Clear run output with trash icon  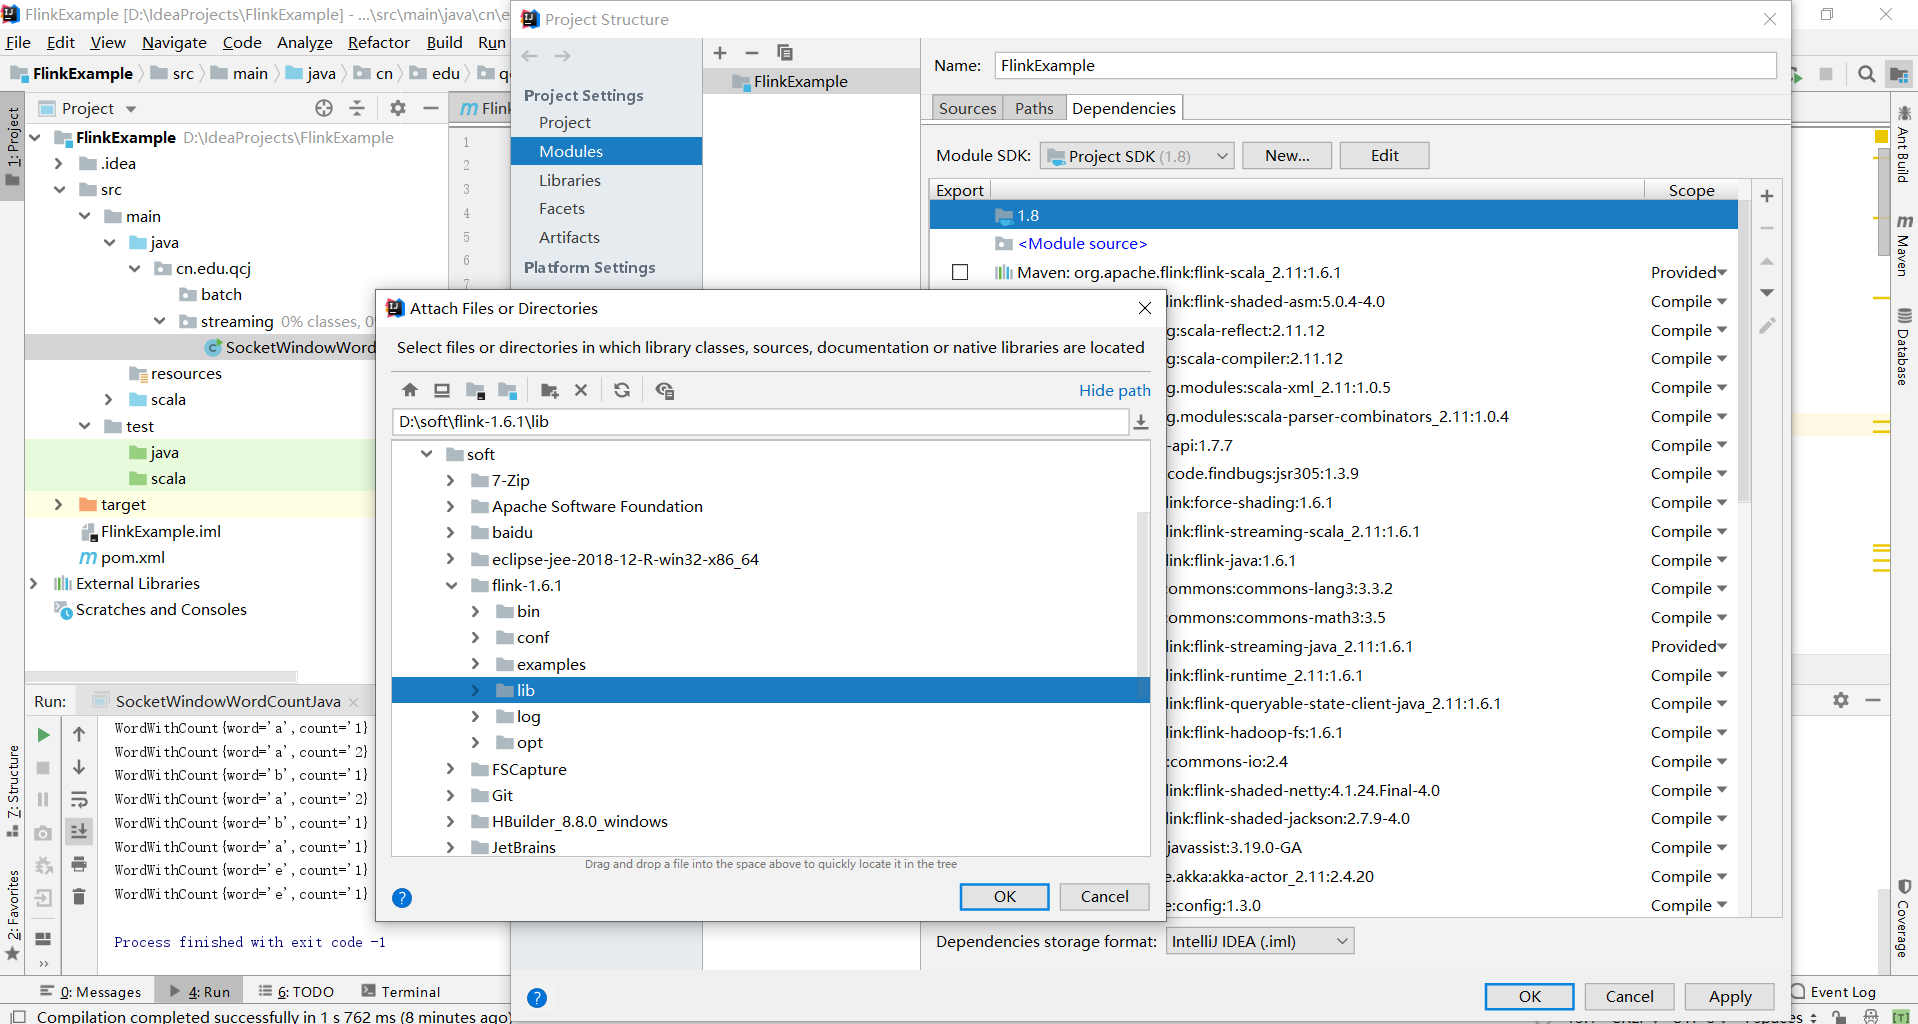coord(79,896)
